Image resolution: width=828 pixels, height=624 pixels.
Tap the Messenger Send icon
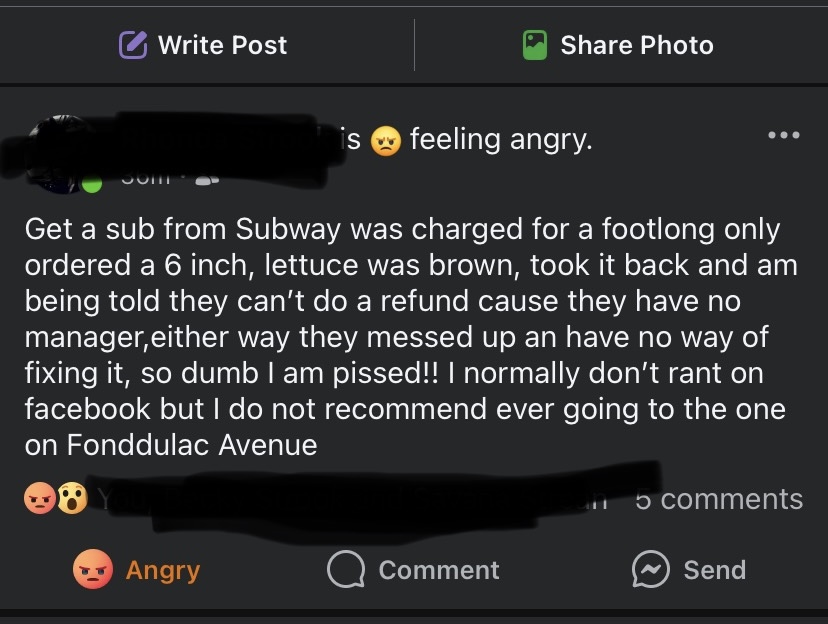(x=650, y=570)
